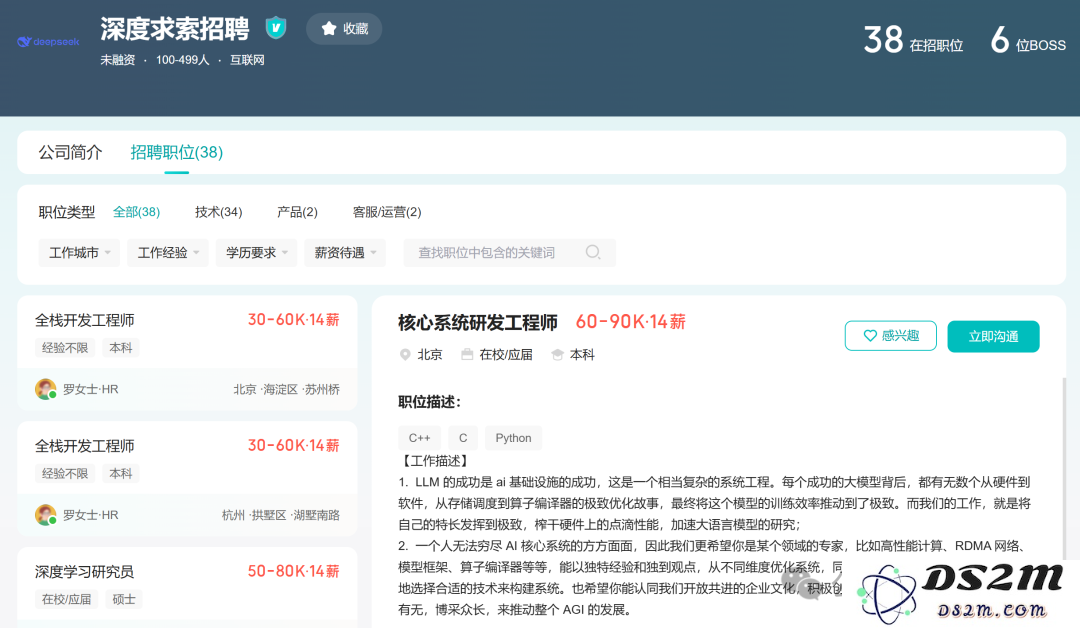Click the 60-90K·14薪 salary text
The image size is (1080, 628).
tap(630, 322)
